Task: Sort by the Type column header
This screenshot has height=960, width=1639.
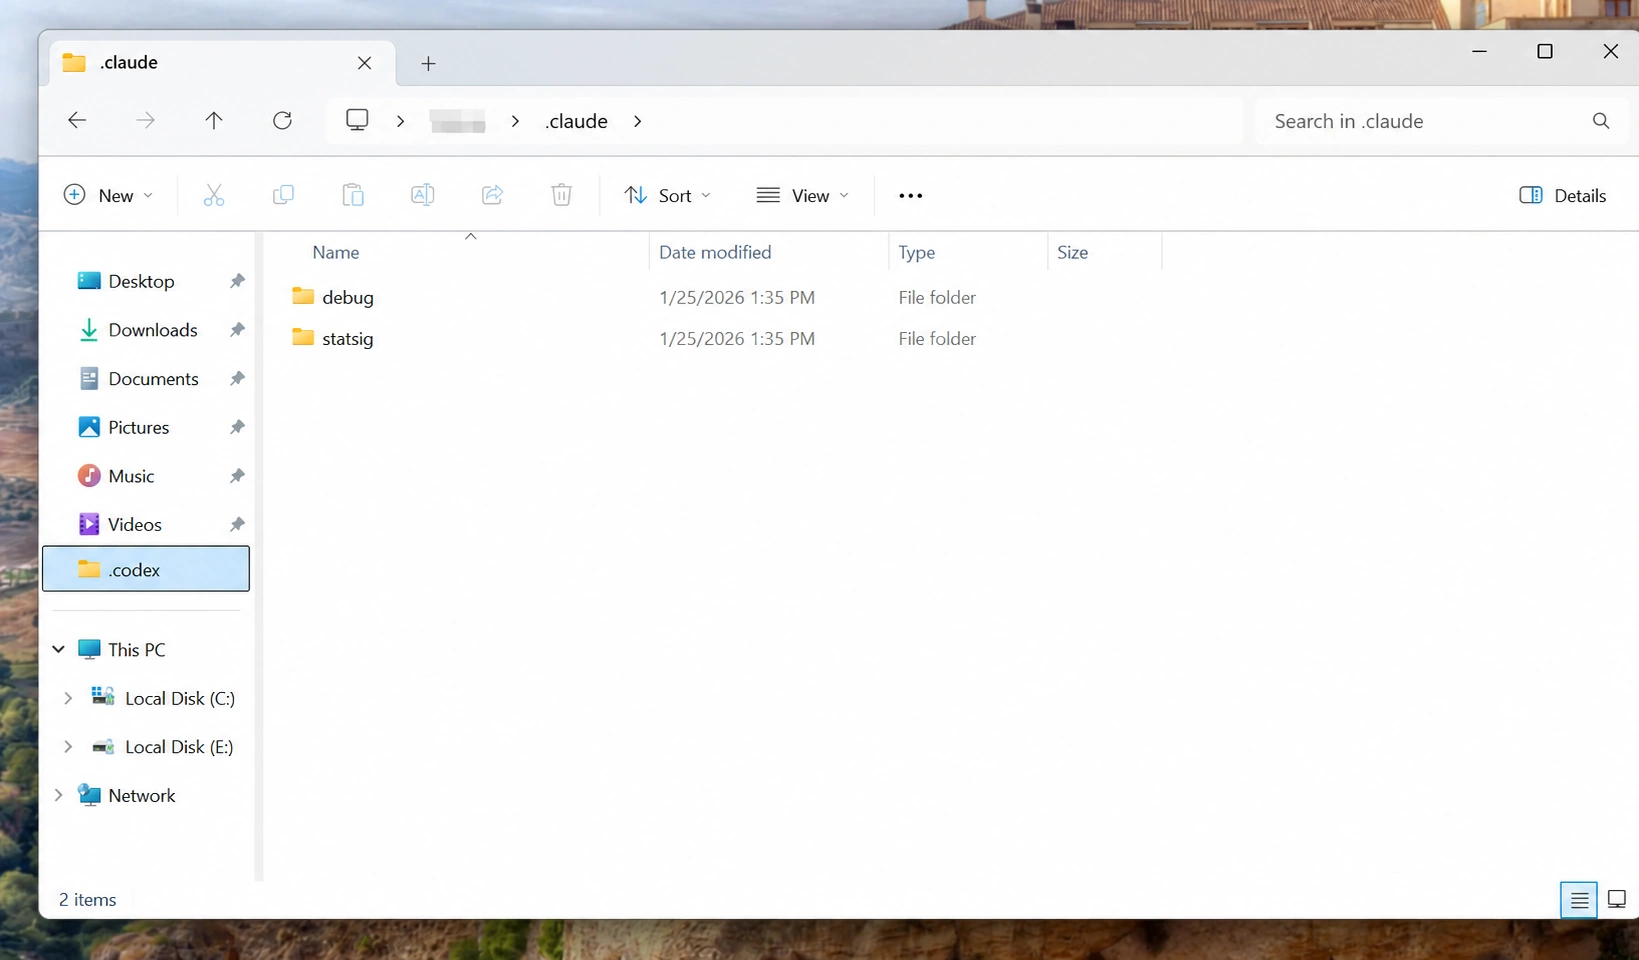Action: click(916, 252)
